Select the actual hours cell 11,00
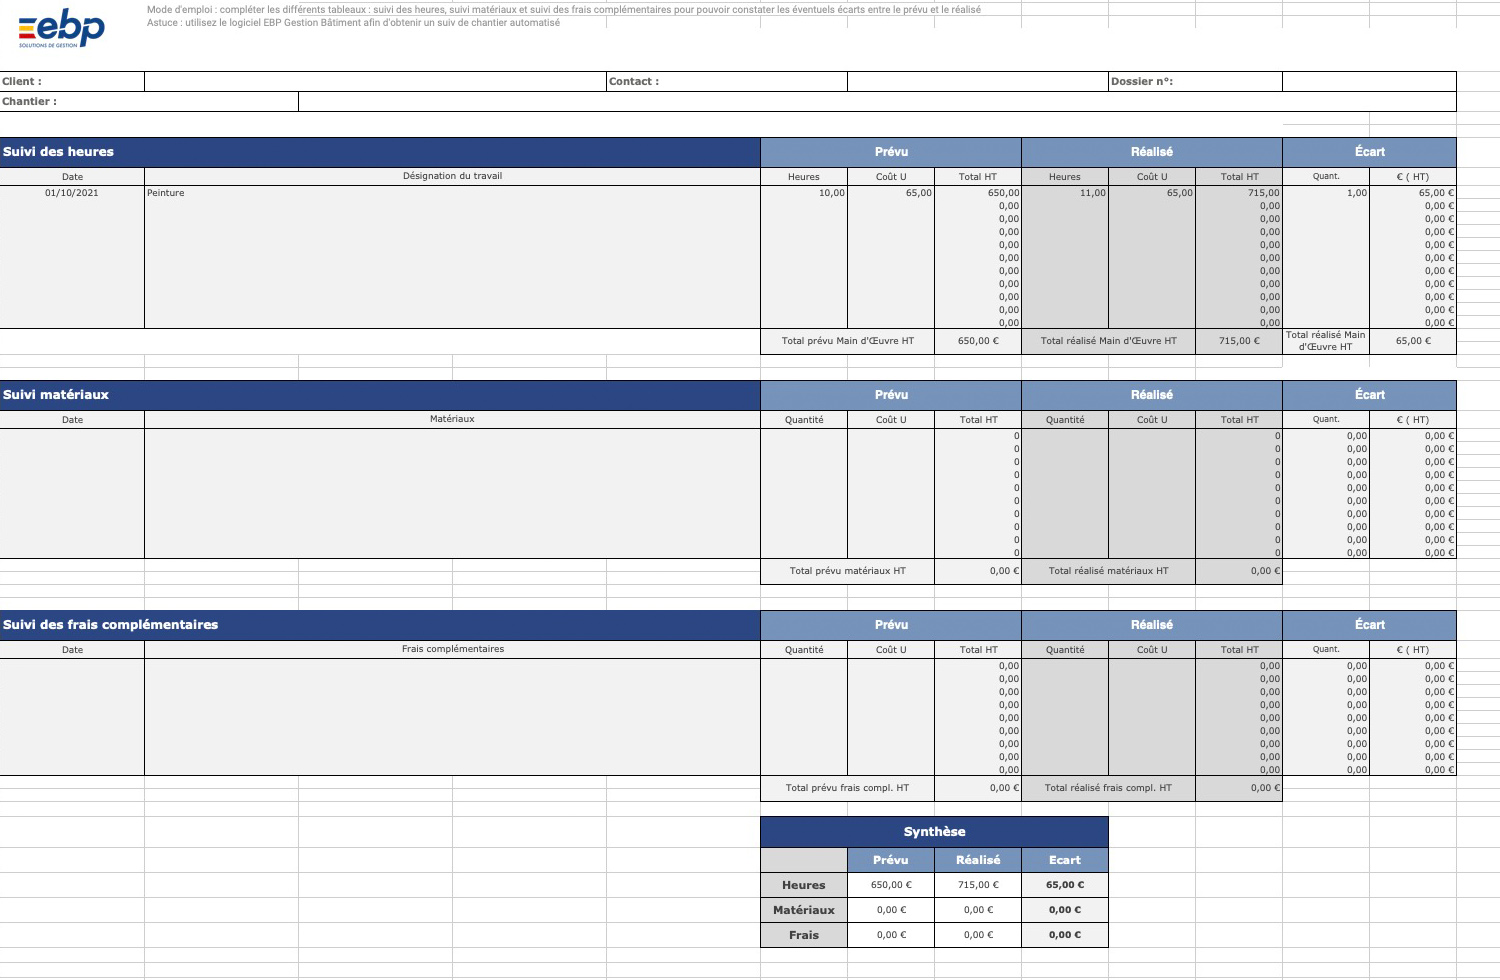This screenshot has width=1500, height=980. [x=1065, y=193]
